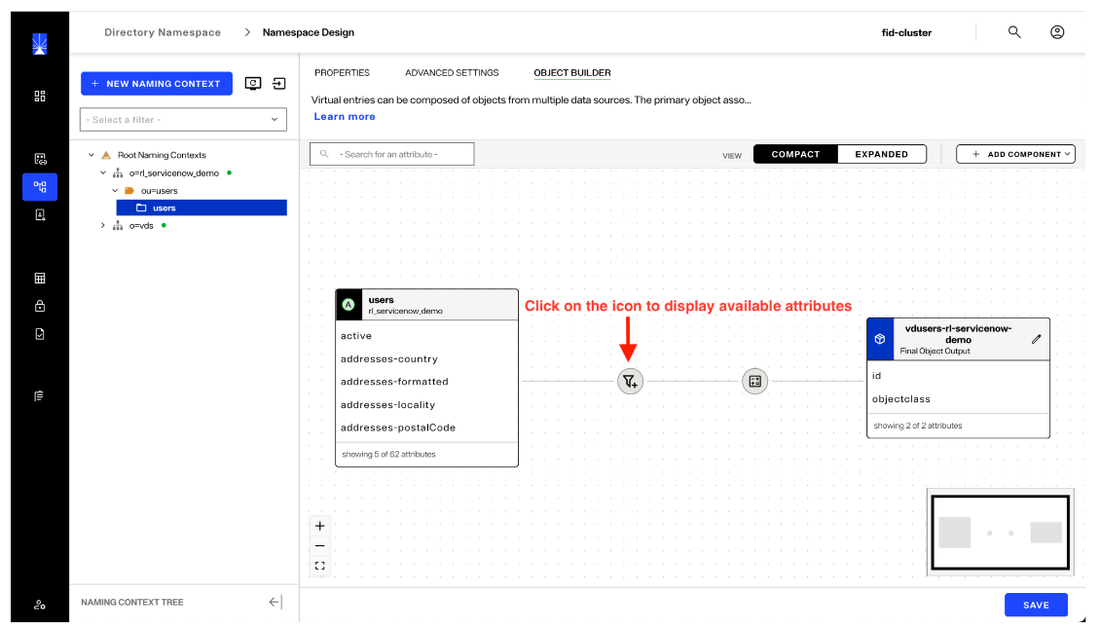Zoom in the canvas with plus button

[x=320, y=526]
